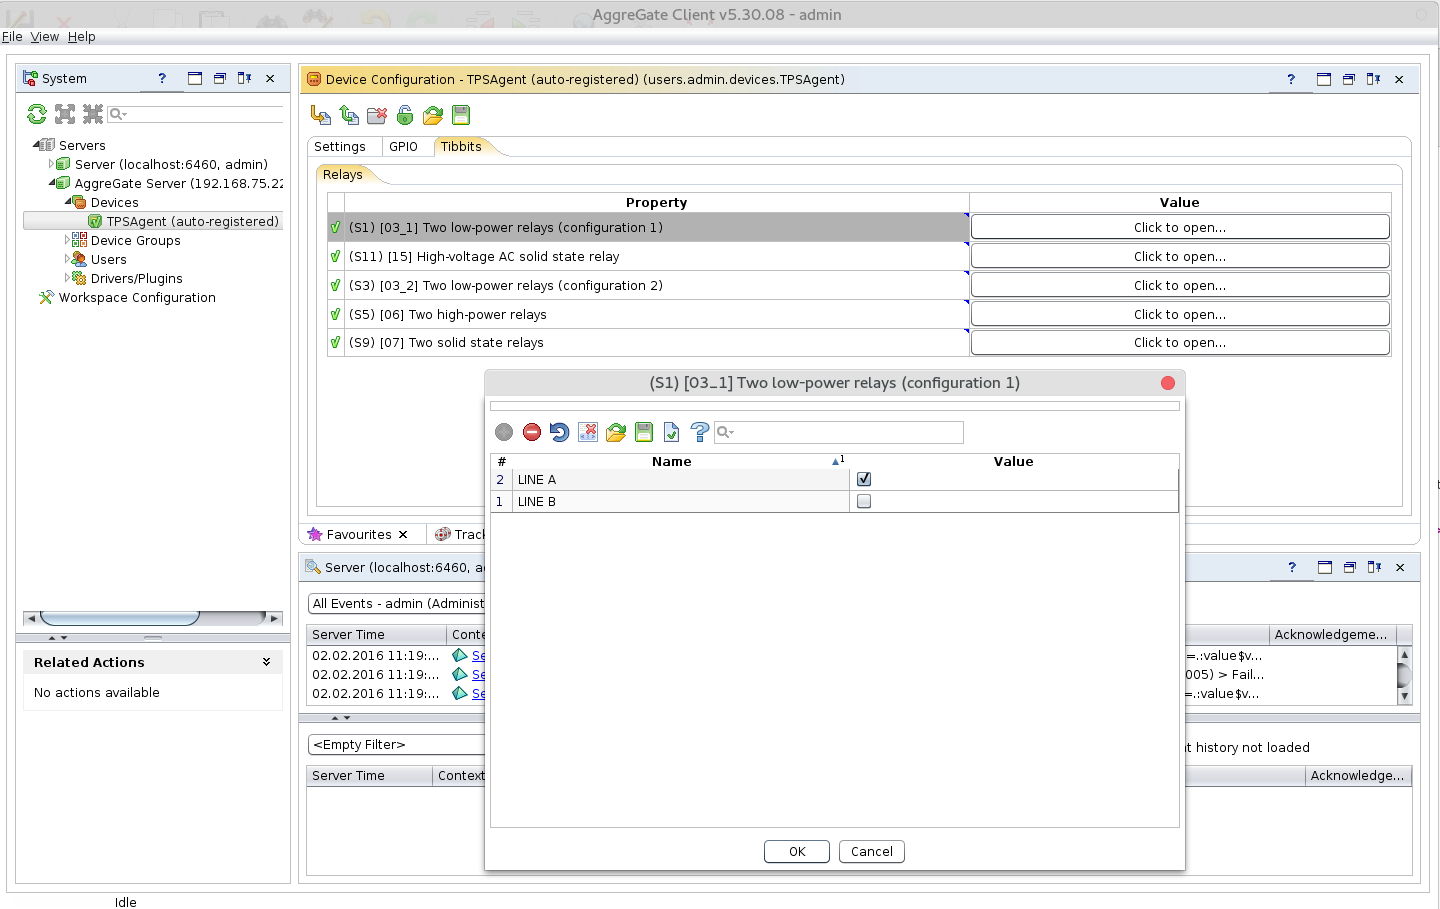Collapse AggreGate Server tree node

[x=51, y=183]
